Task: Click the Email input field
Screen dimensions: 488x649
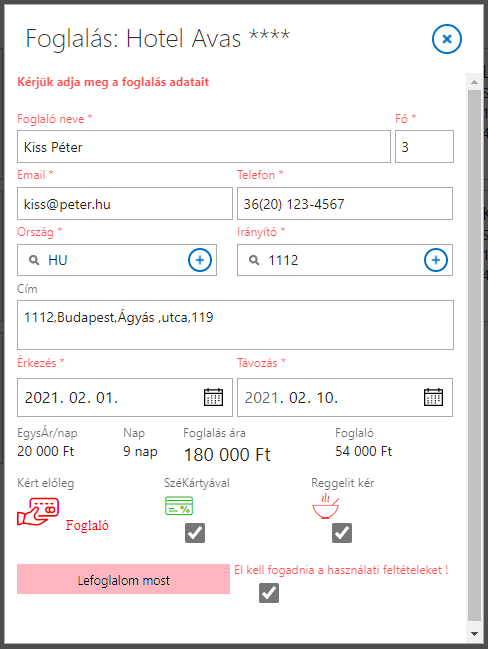Action: [125, 204]
